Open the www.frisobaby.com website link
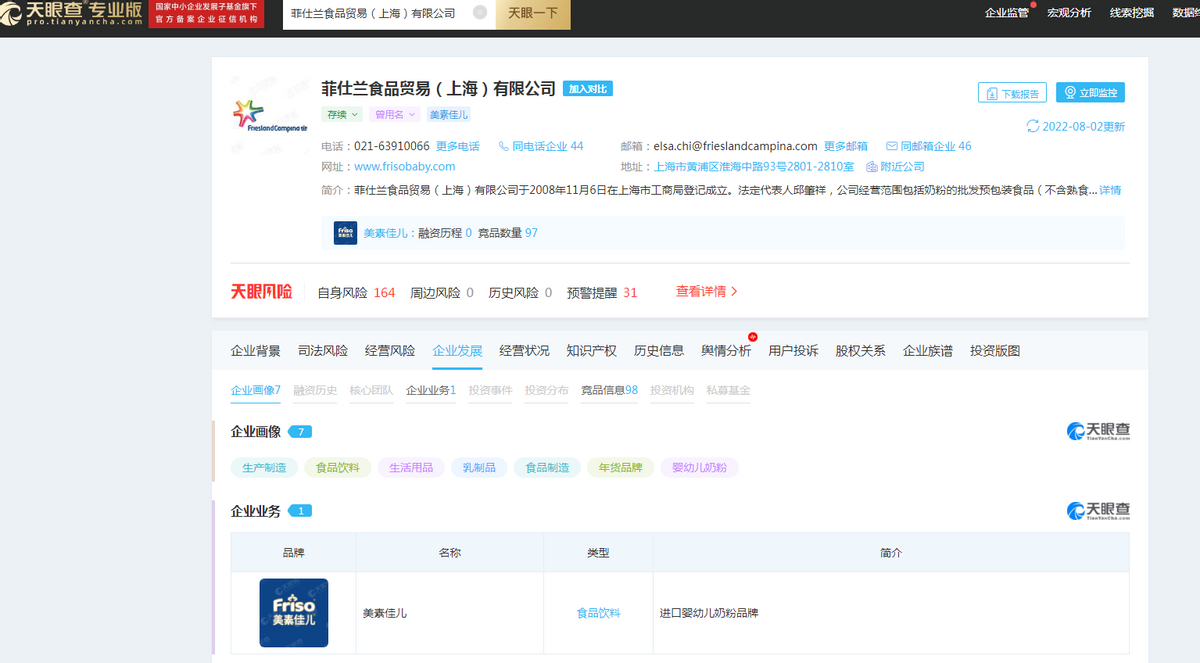Screen dimensions: 1200x663 [405, 167]
